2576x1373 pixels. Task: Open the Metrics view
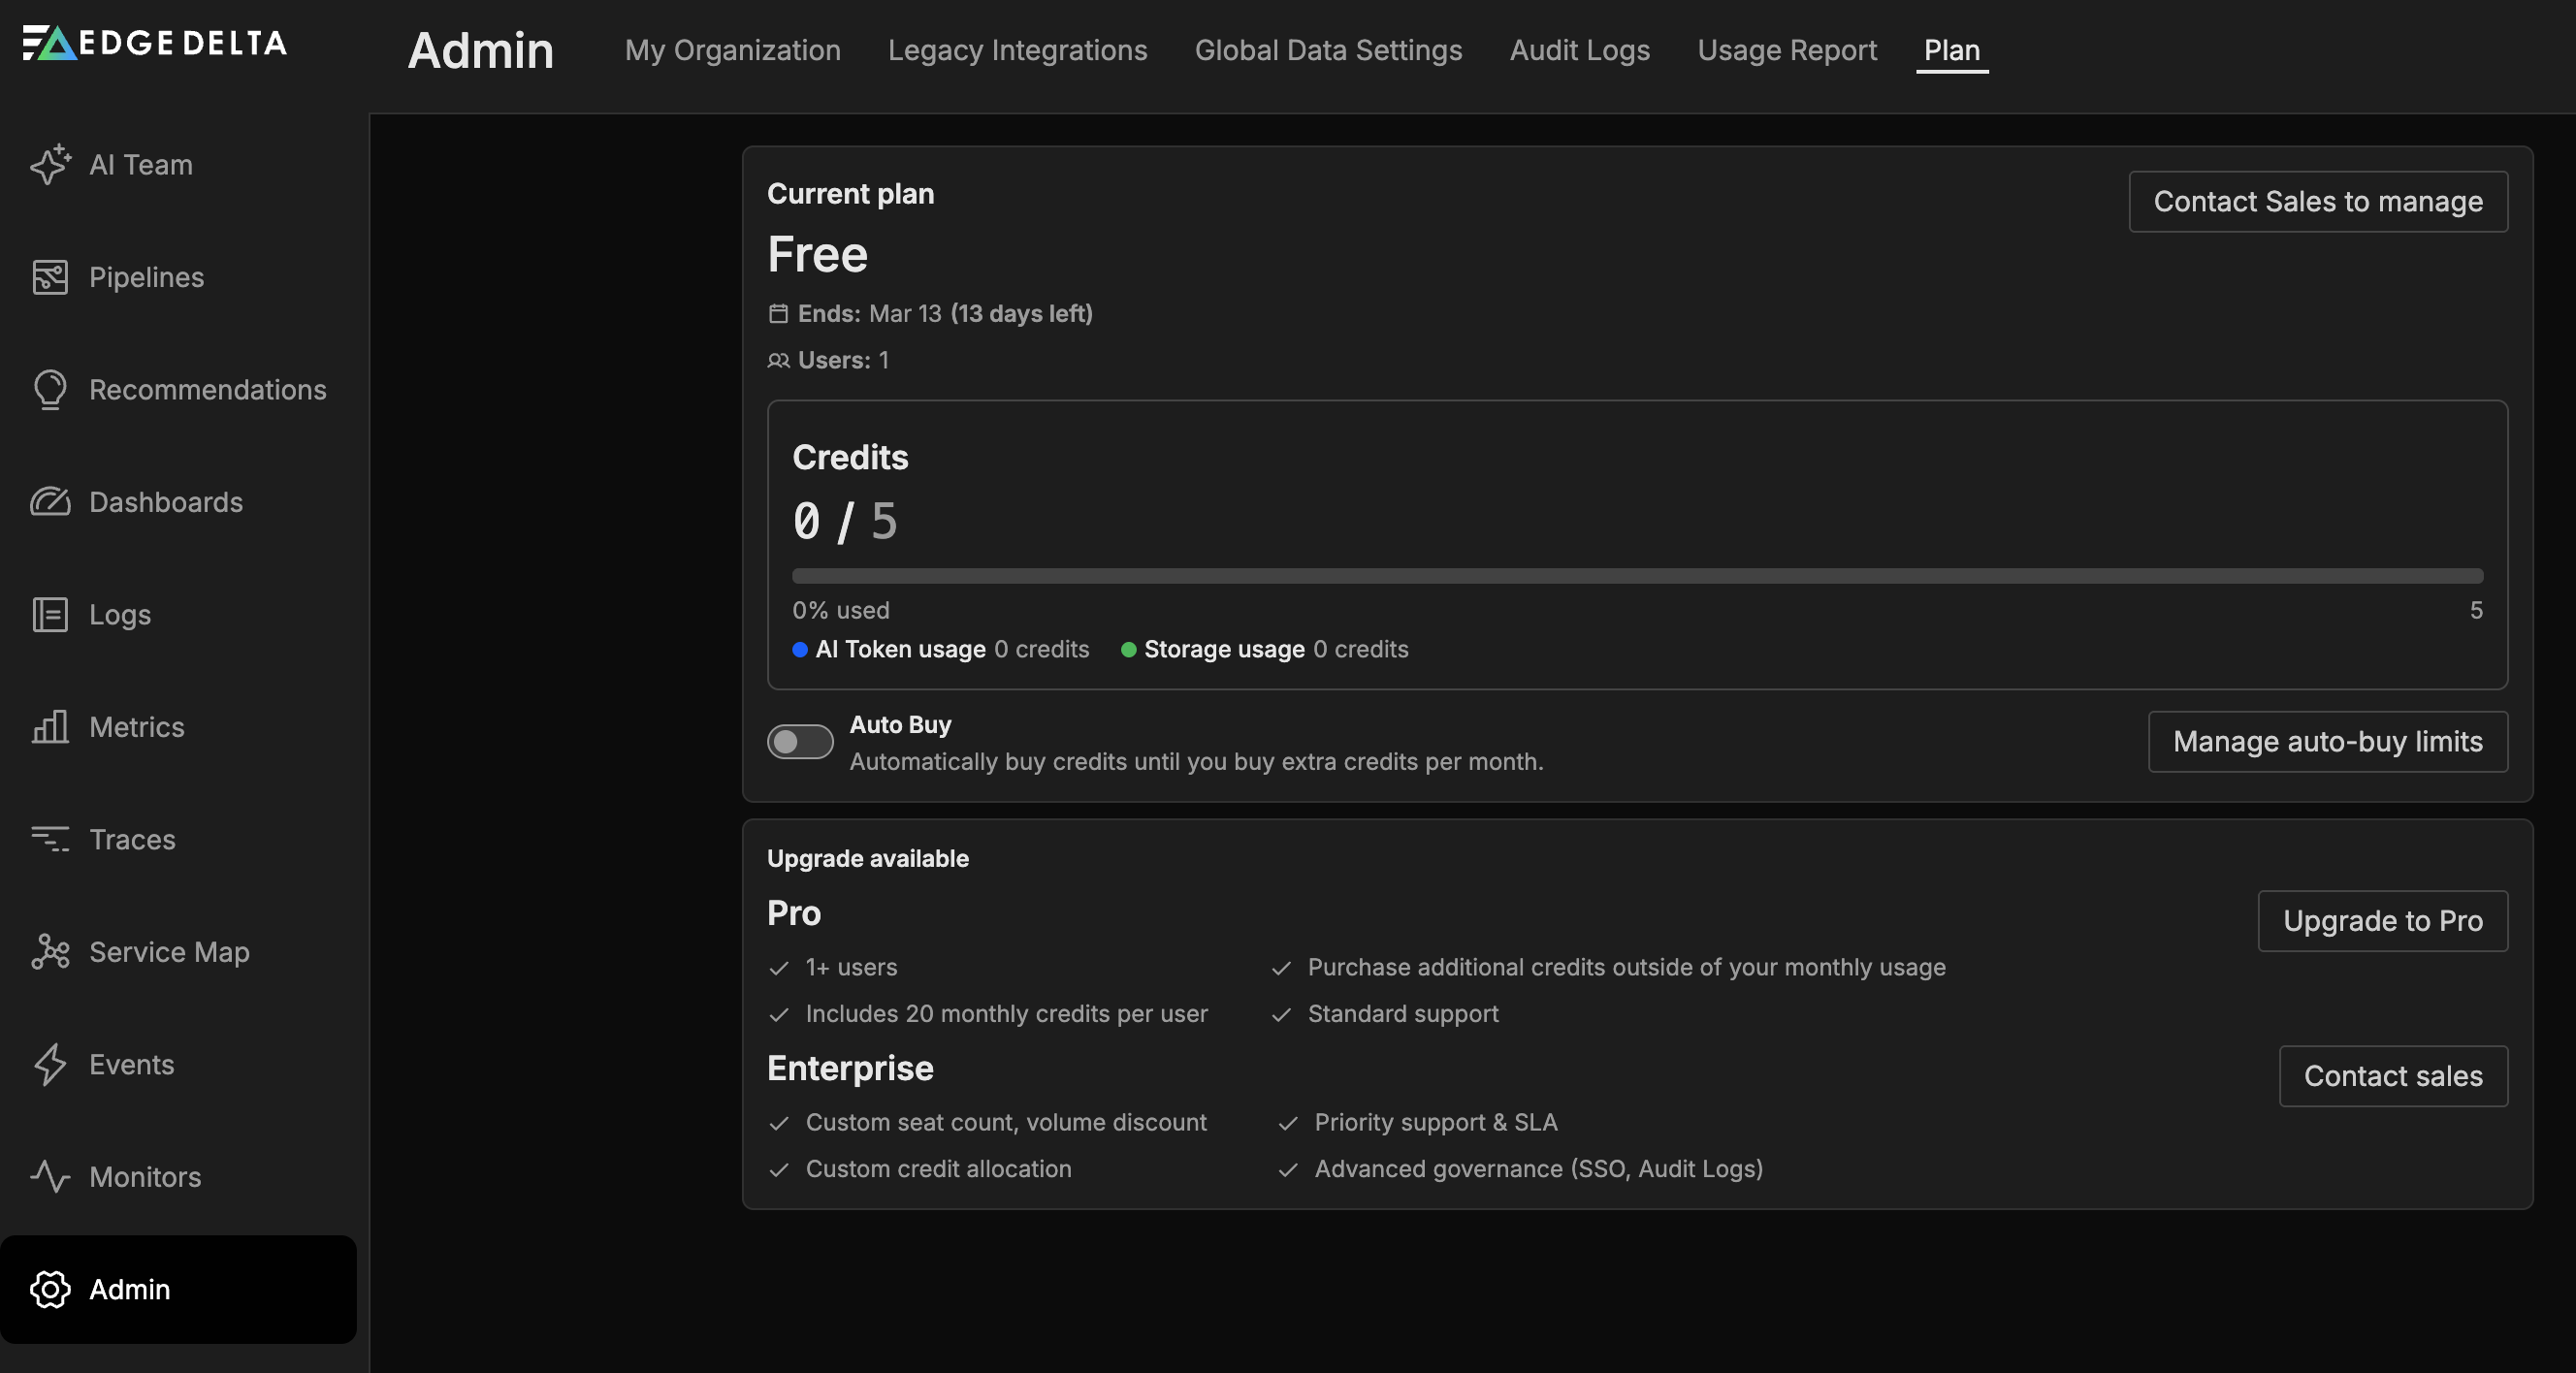(135, 727)
